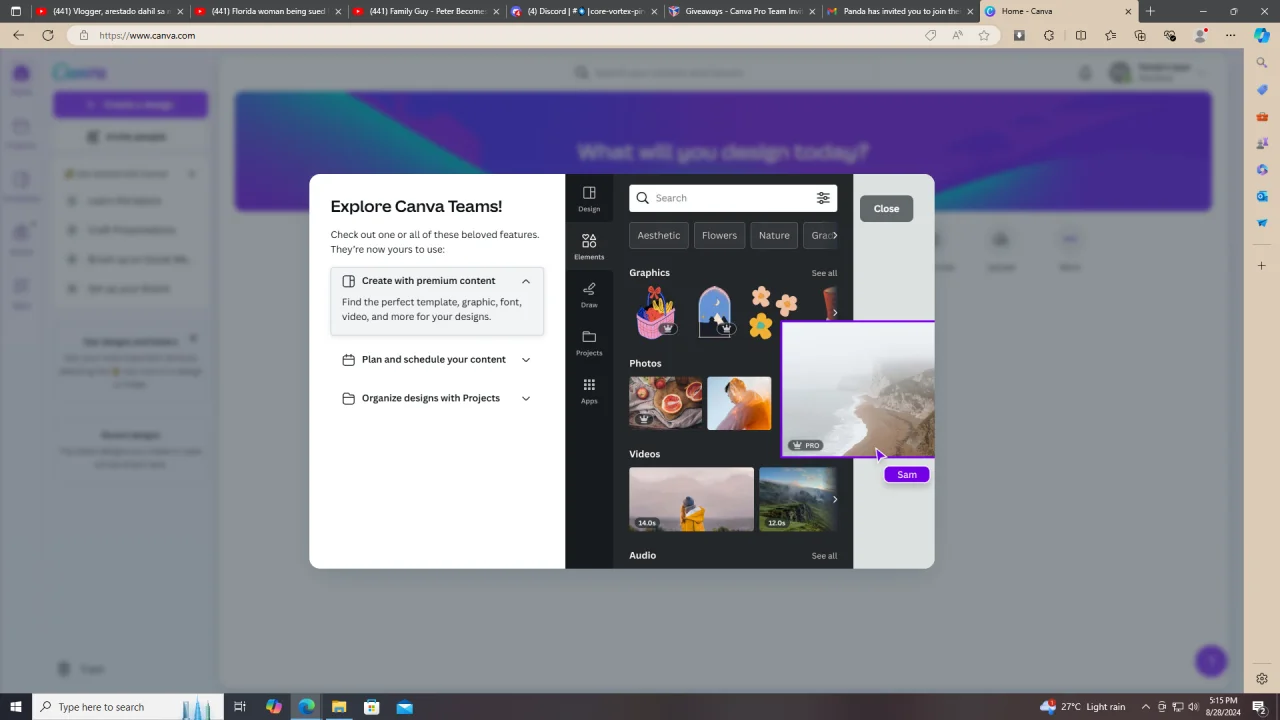Viewport: 1280px width, 720px height.
Task: Open the 12.0s landscape video thumbnail
Action: click(797, 499)
